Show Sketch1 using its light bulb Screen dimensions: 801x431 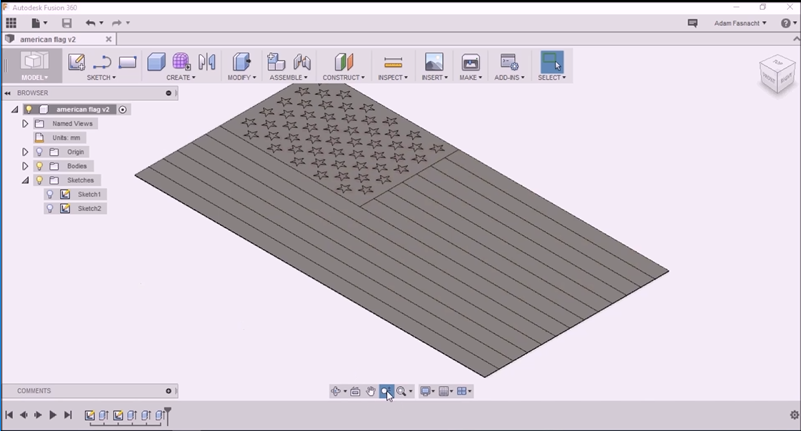click(x=50, y=194)
